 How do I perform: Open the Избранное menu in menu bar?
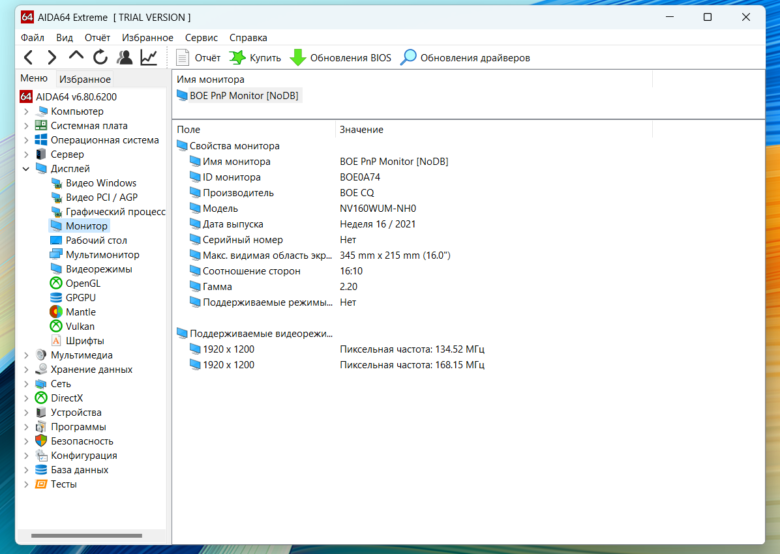[x=147, y=38]
